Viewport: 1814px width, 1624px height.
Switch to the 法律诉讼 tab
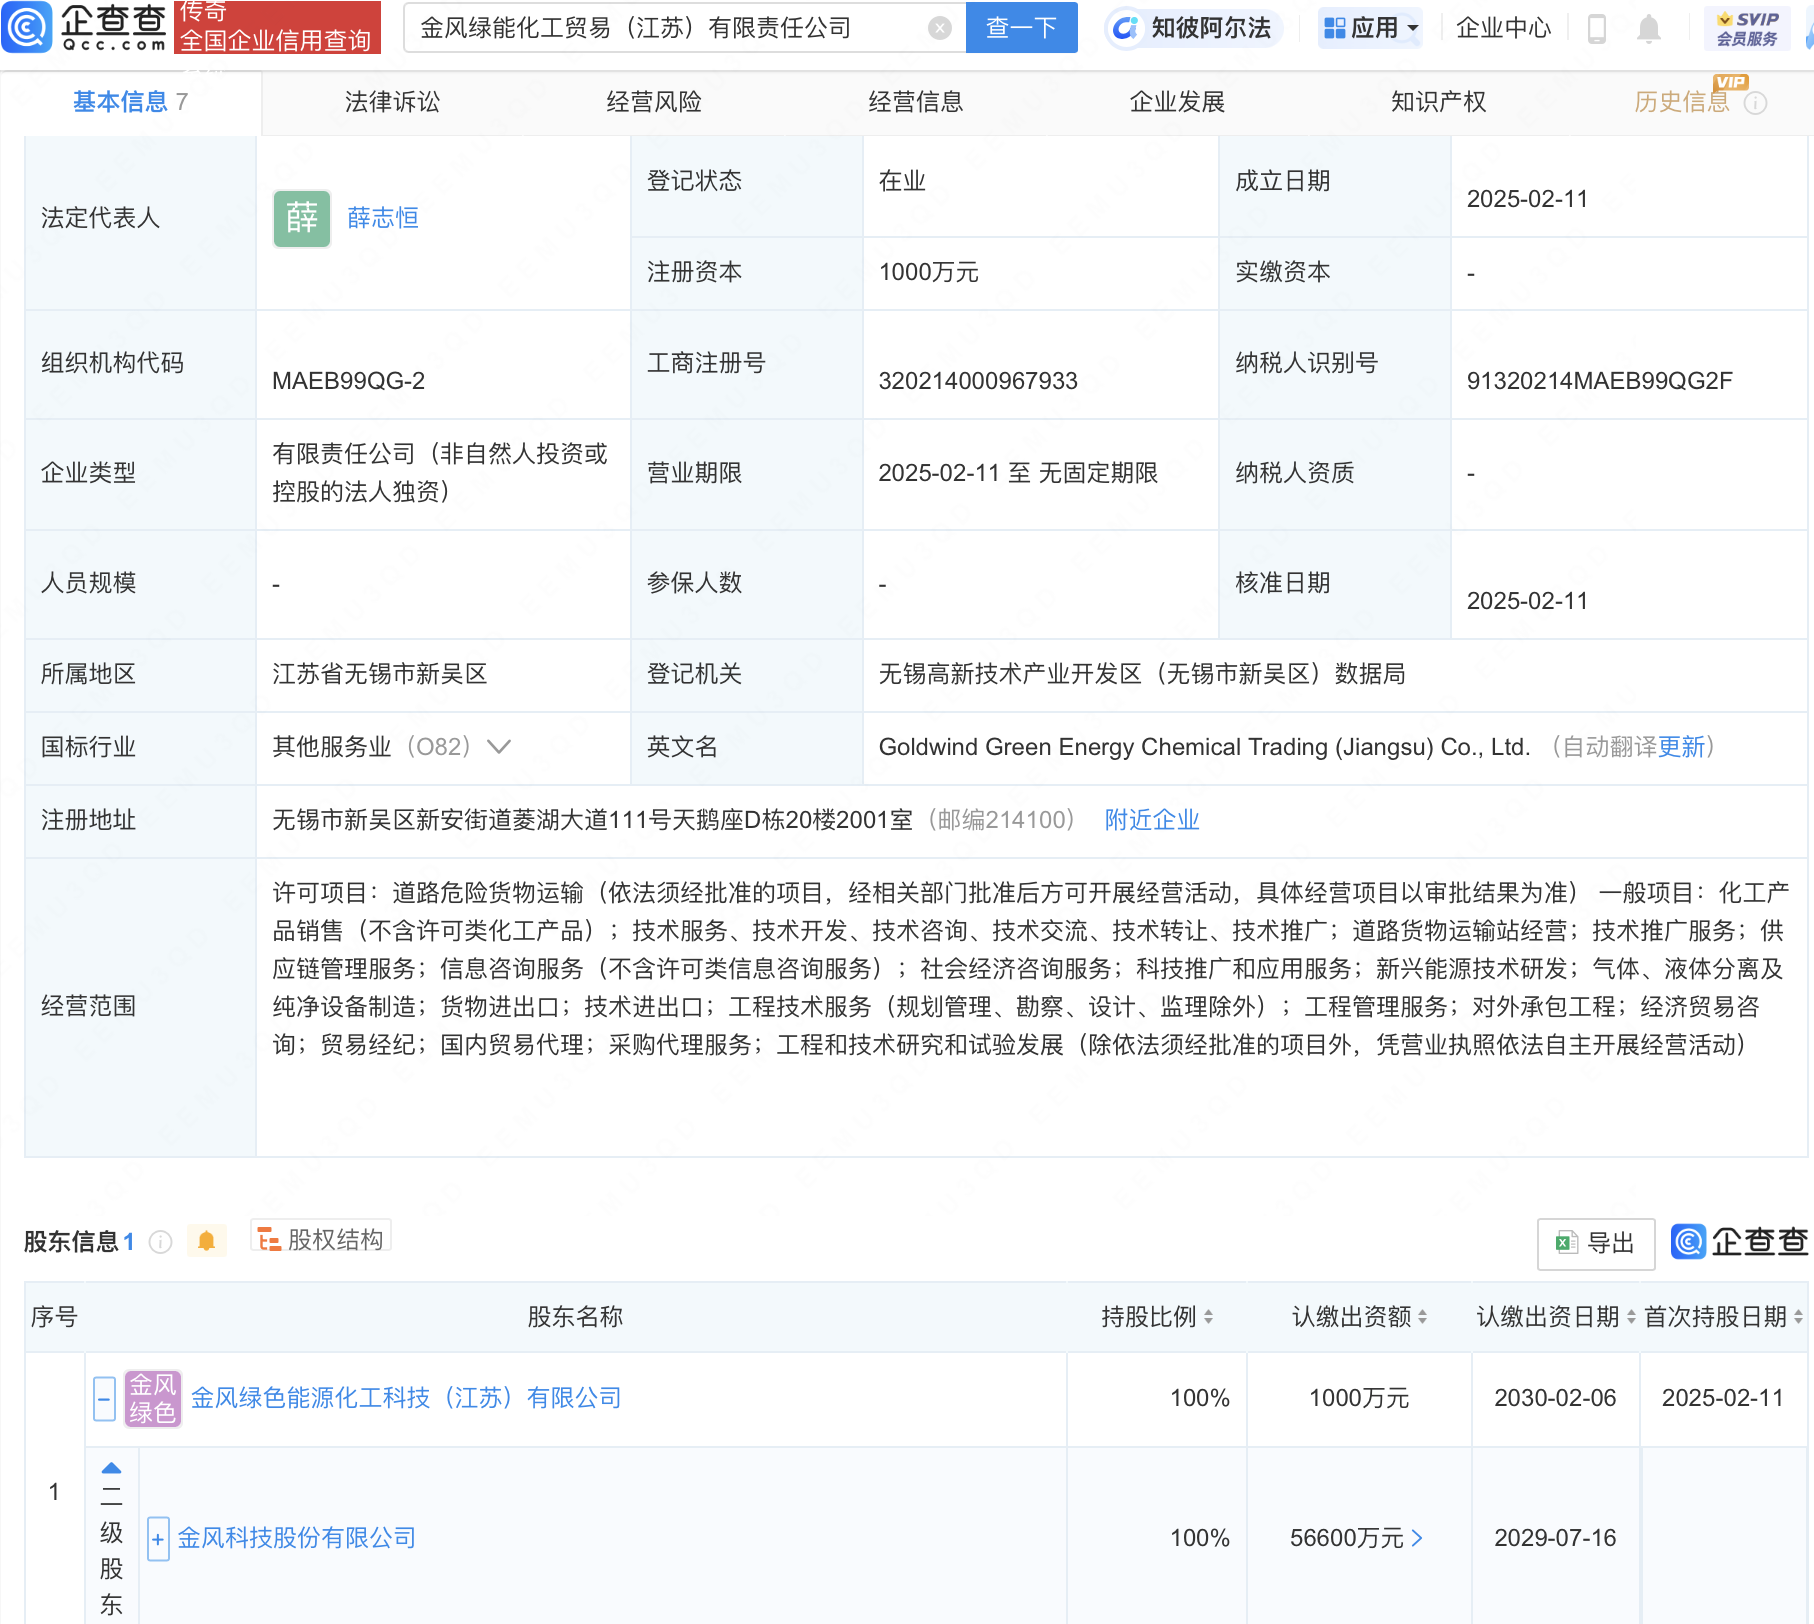pyautogui.click(x=391, y=101)
